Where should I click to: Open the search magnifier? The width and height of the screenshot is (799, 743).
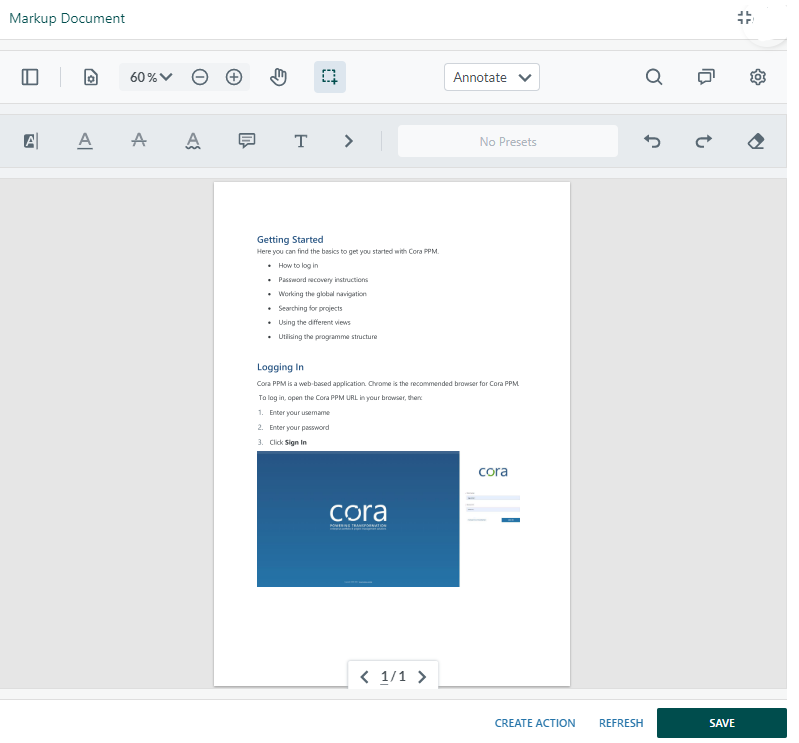[x=654, y=77]
